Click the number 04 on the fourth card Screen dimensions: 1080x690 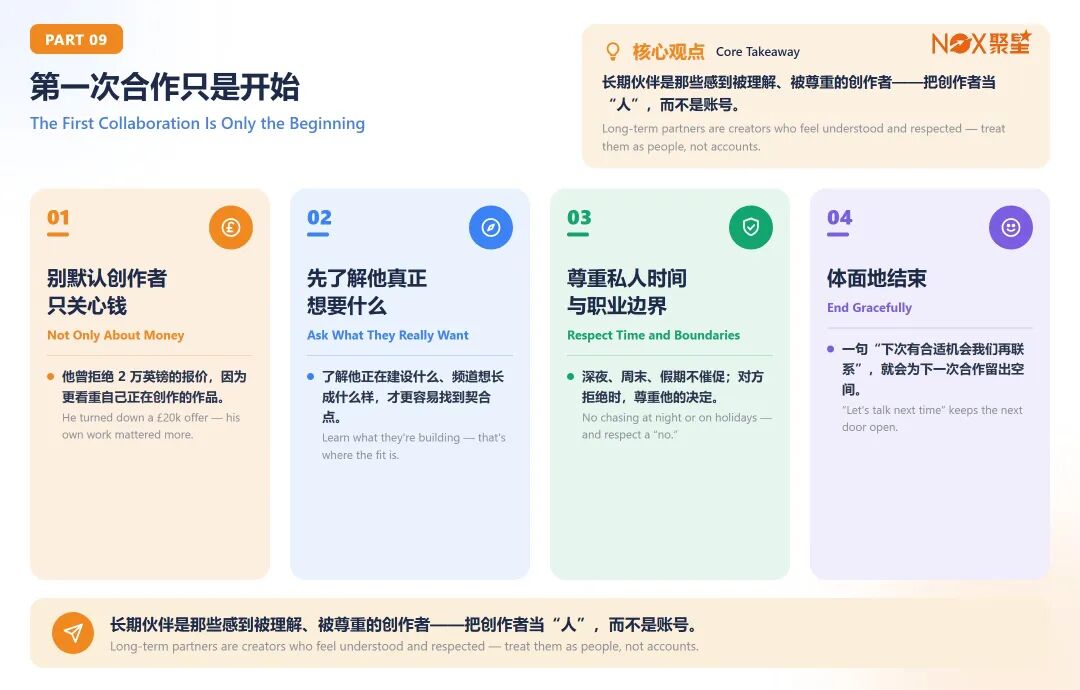[840, 218]
